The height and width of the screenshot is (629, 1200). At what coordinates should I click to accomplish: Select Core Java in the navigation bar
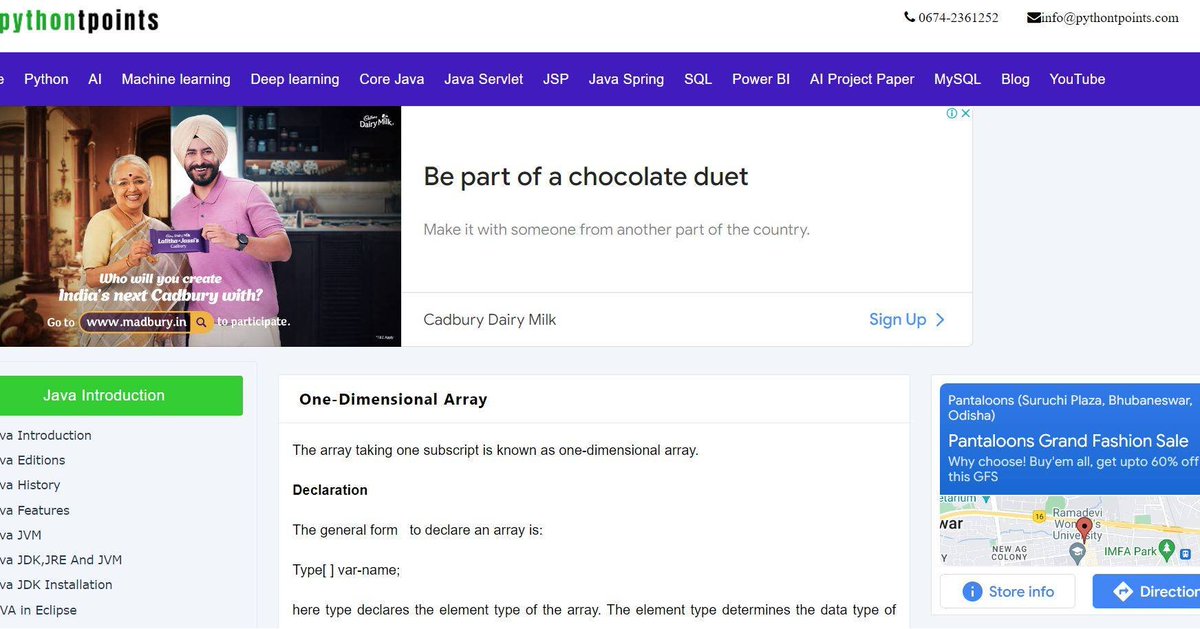[x=392, y=79]
